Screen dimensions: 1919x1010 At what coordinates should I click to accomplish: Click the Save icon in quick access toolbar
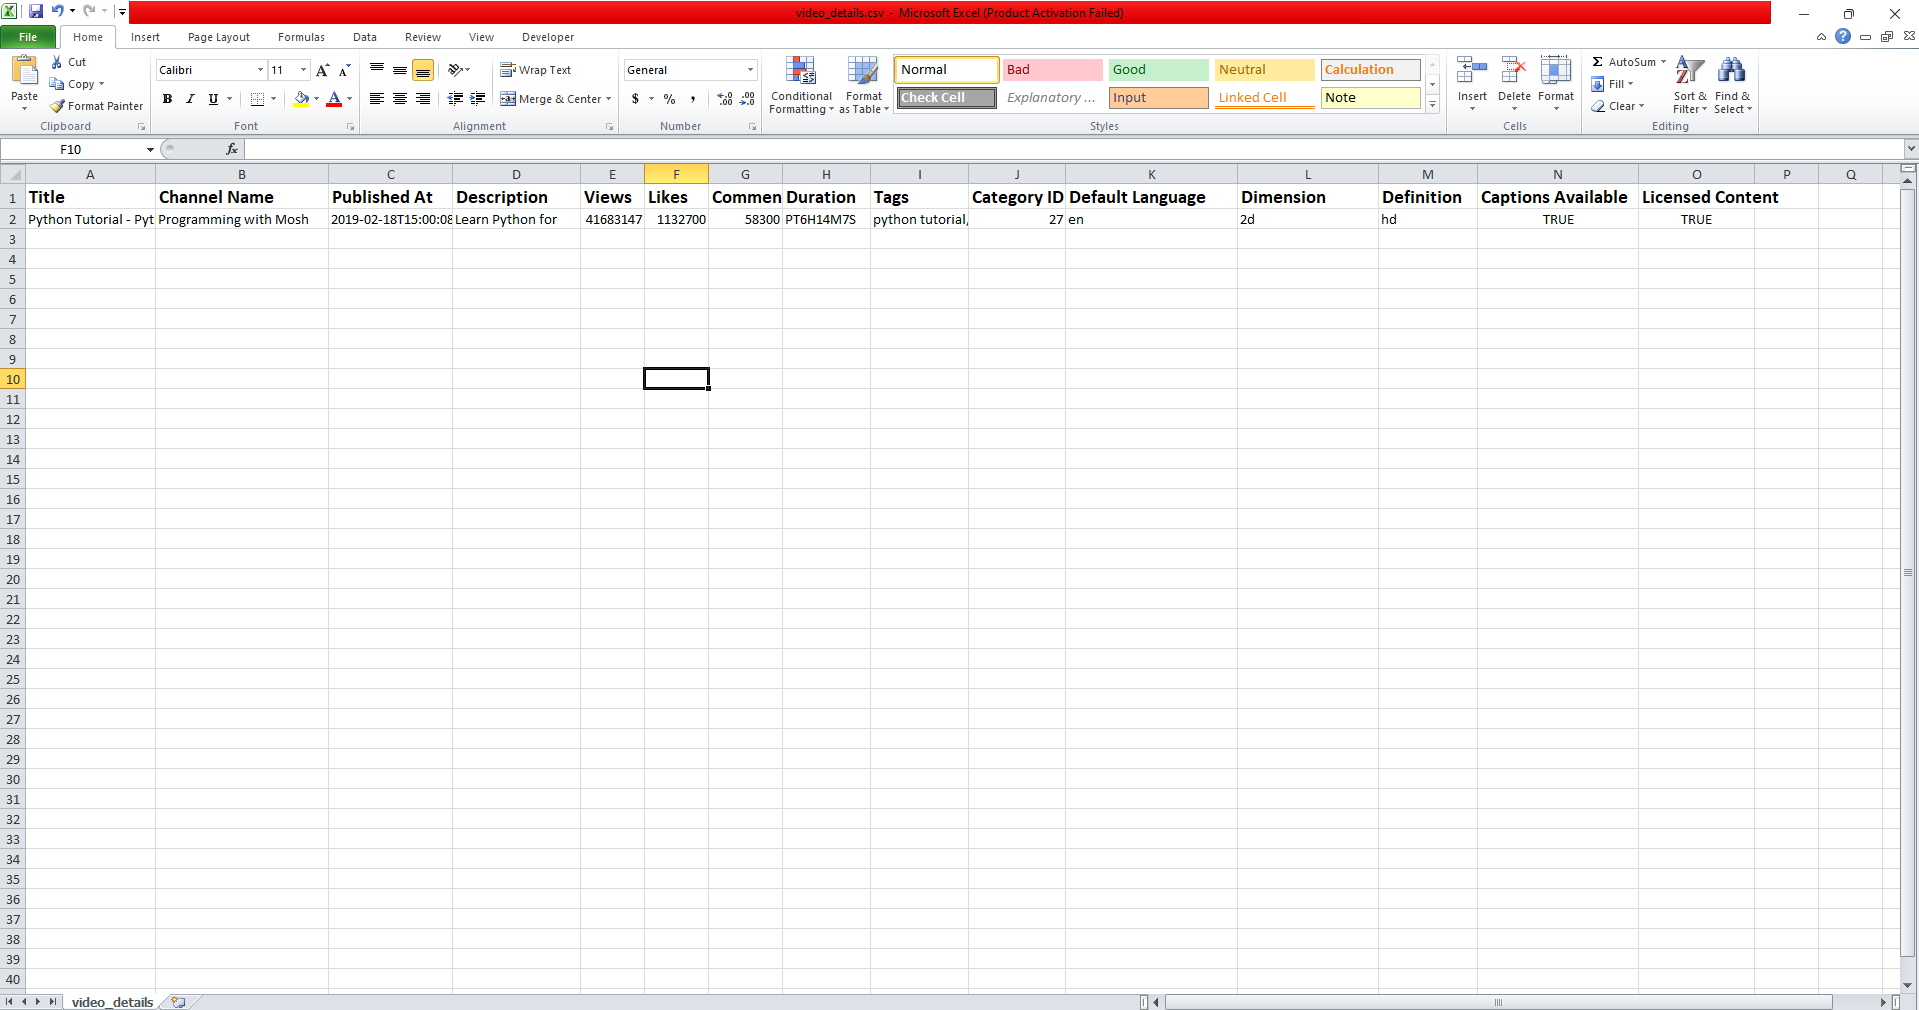36,12
